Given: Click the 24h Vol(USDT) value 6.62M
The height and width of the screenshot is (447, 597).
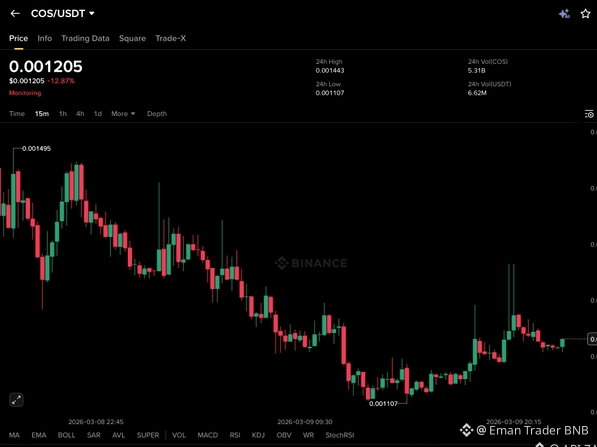Looking at the screenshot, I should point(477,93).
